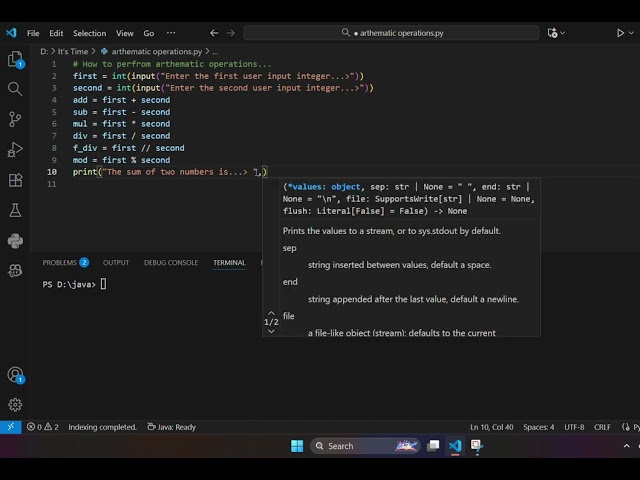
Task: Open the Windows Start menu
Action: [297, 446]
